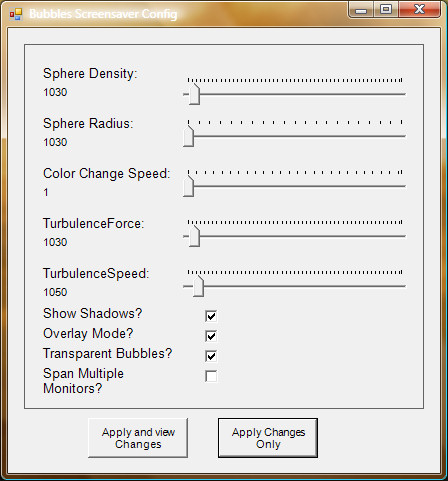Click the far right of TurbulenceSpeed track

(x=402, y=286)
